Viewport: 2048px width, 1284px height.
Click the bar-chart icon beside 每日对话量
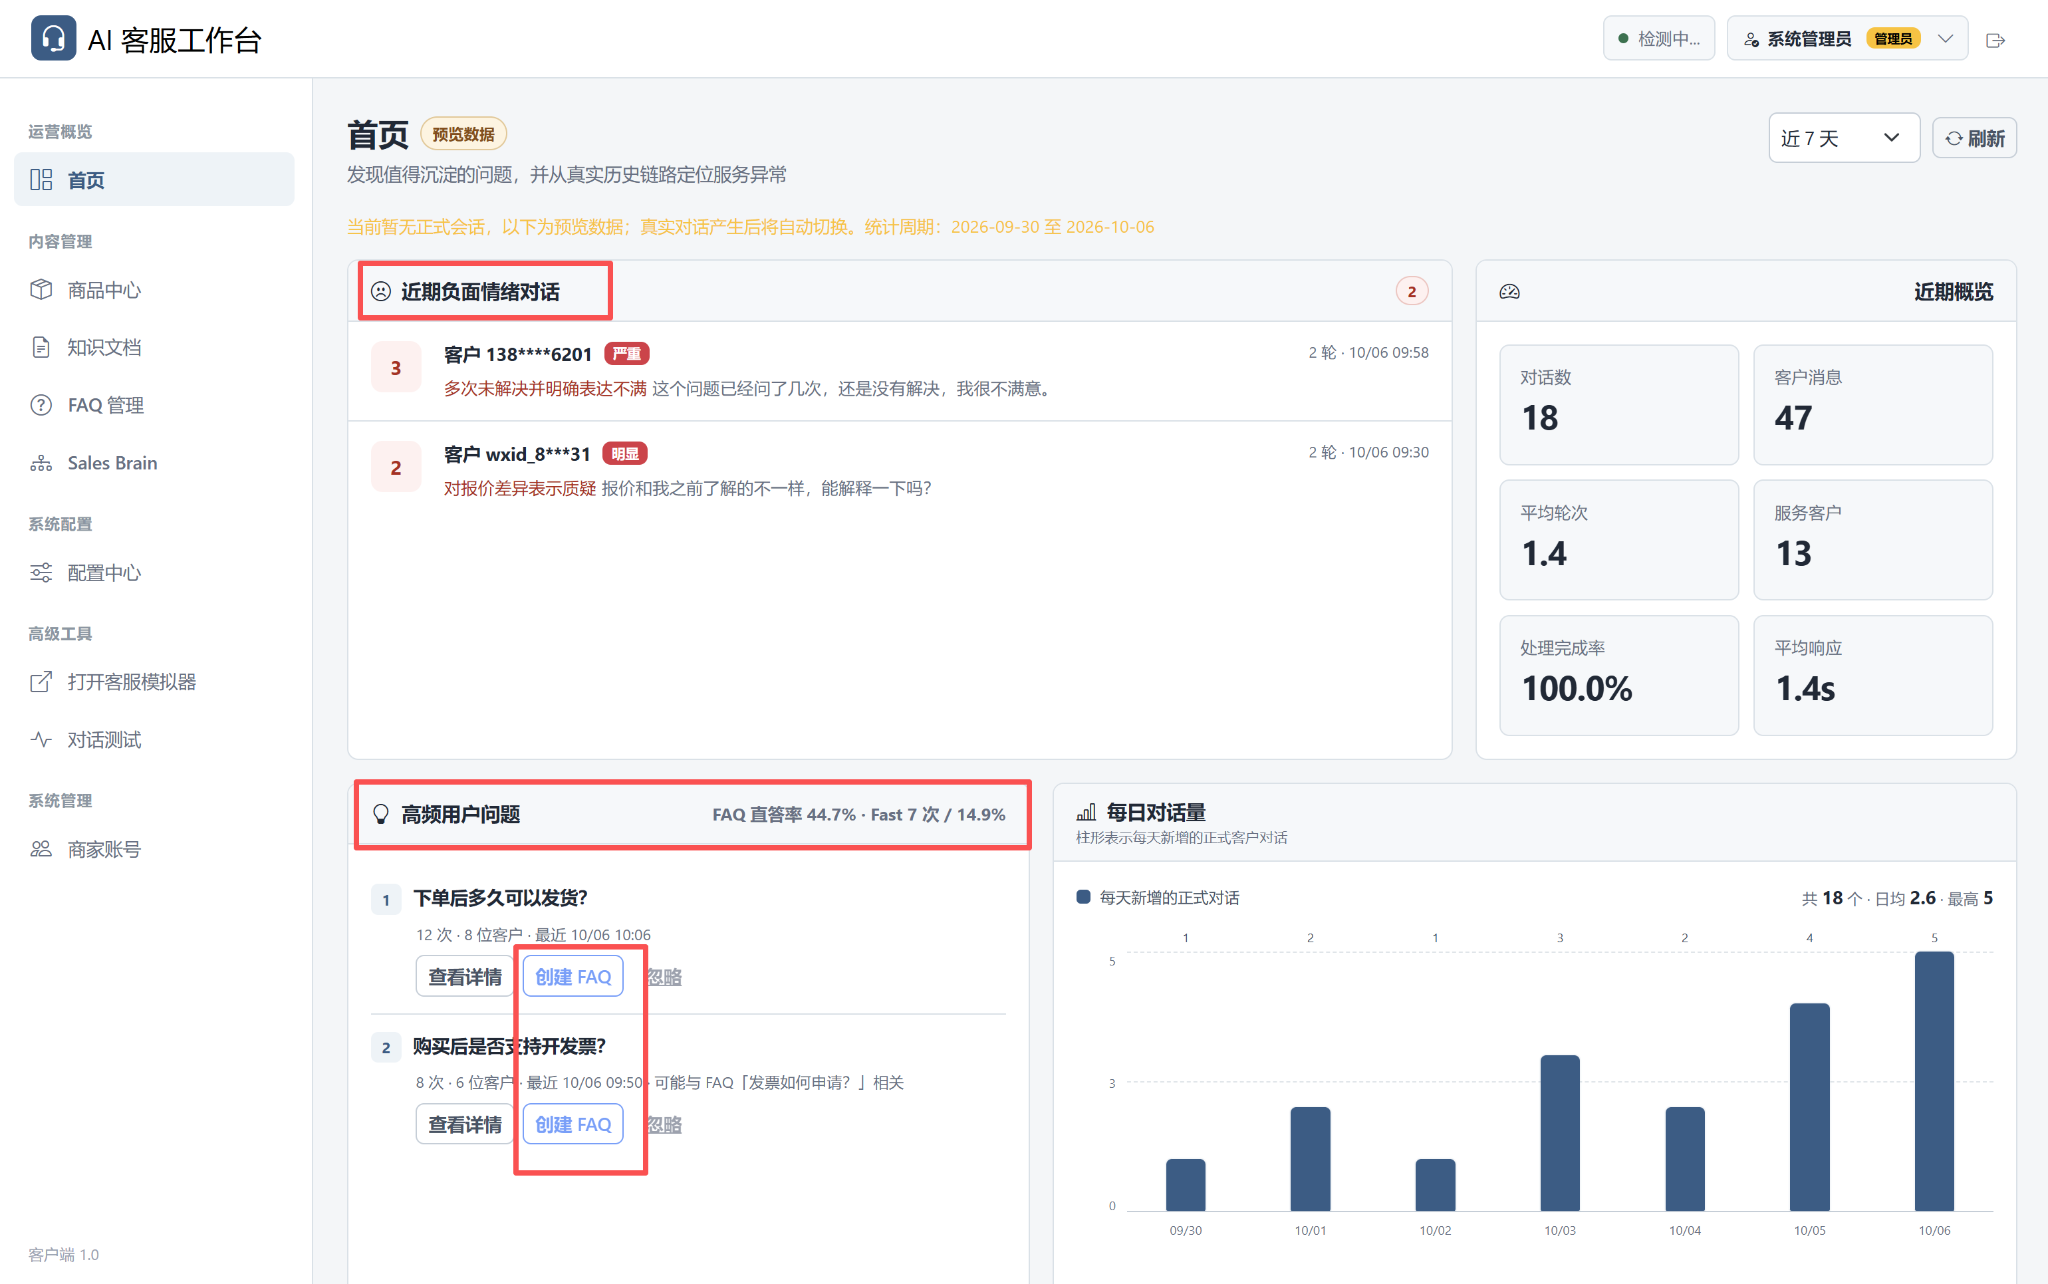pos(1086,813)
